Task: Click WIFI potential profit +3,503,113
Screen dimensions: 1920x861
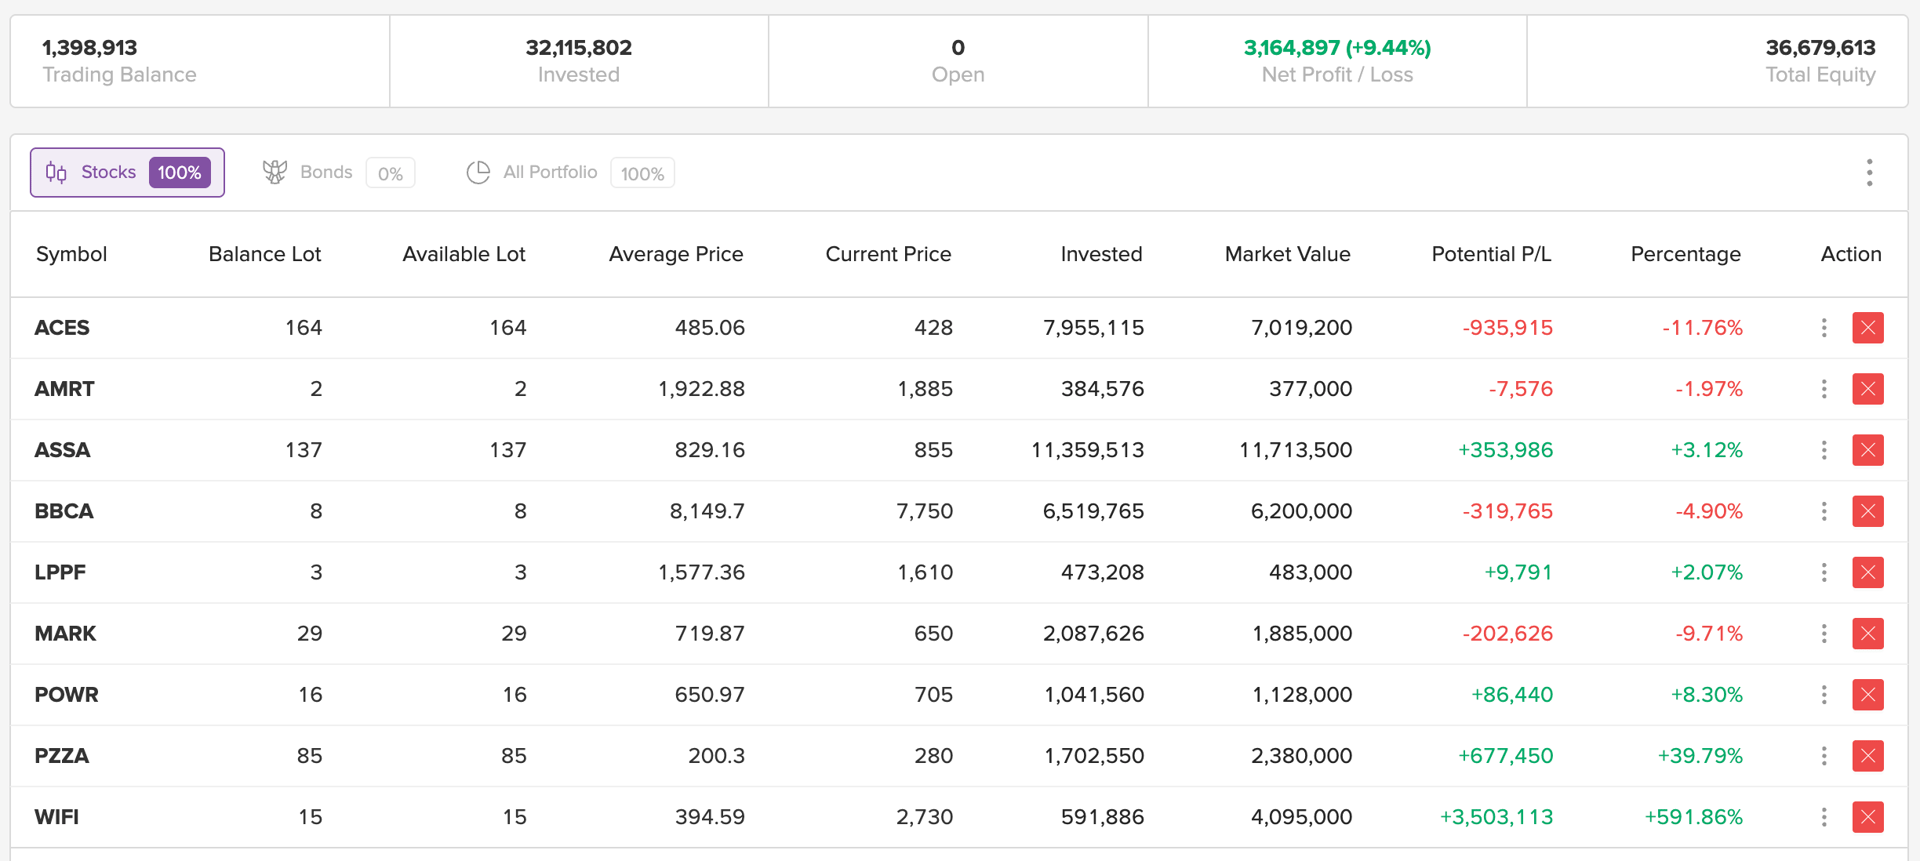Action: (x=1497, y=817)
